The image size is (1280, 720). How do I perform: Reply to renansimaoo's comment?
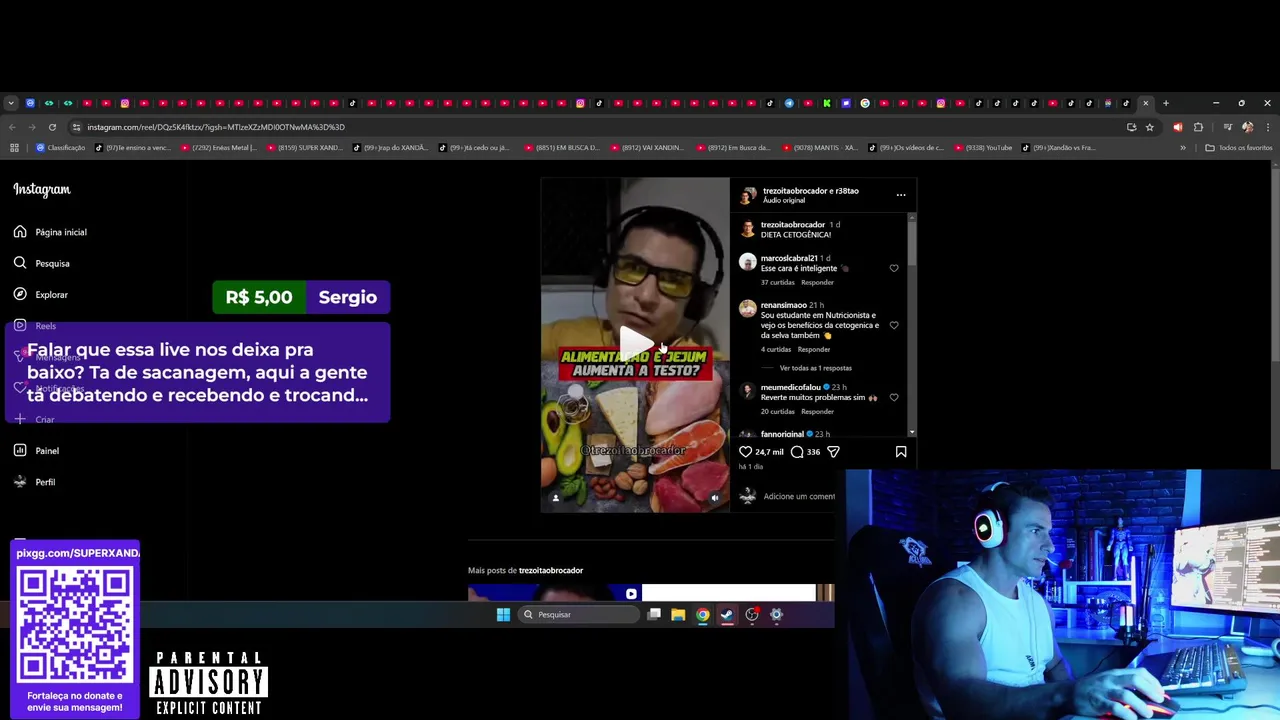(814, 349)
